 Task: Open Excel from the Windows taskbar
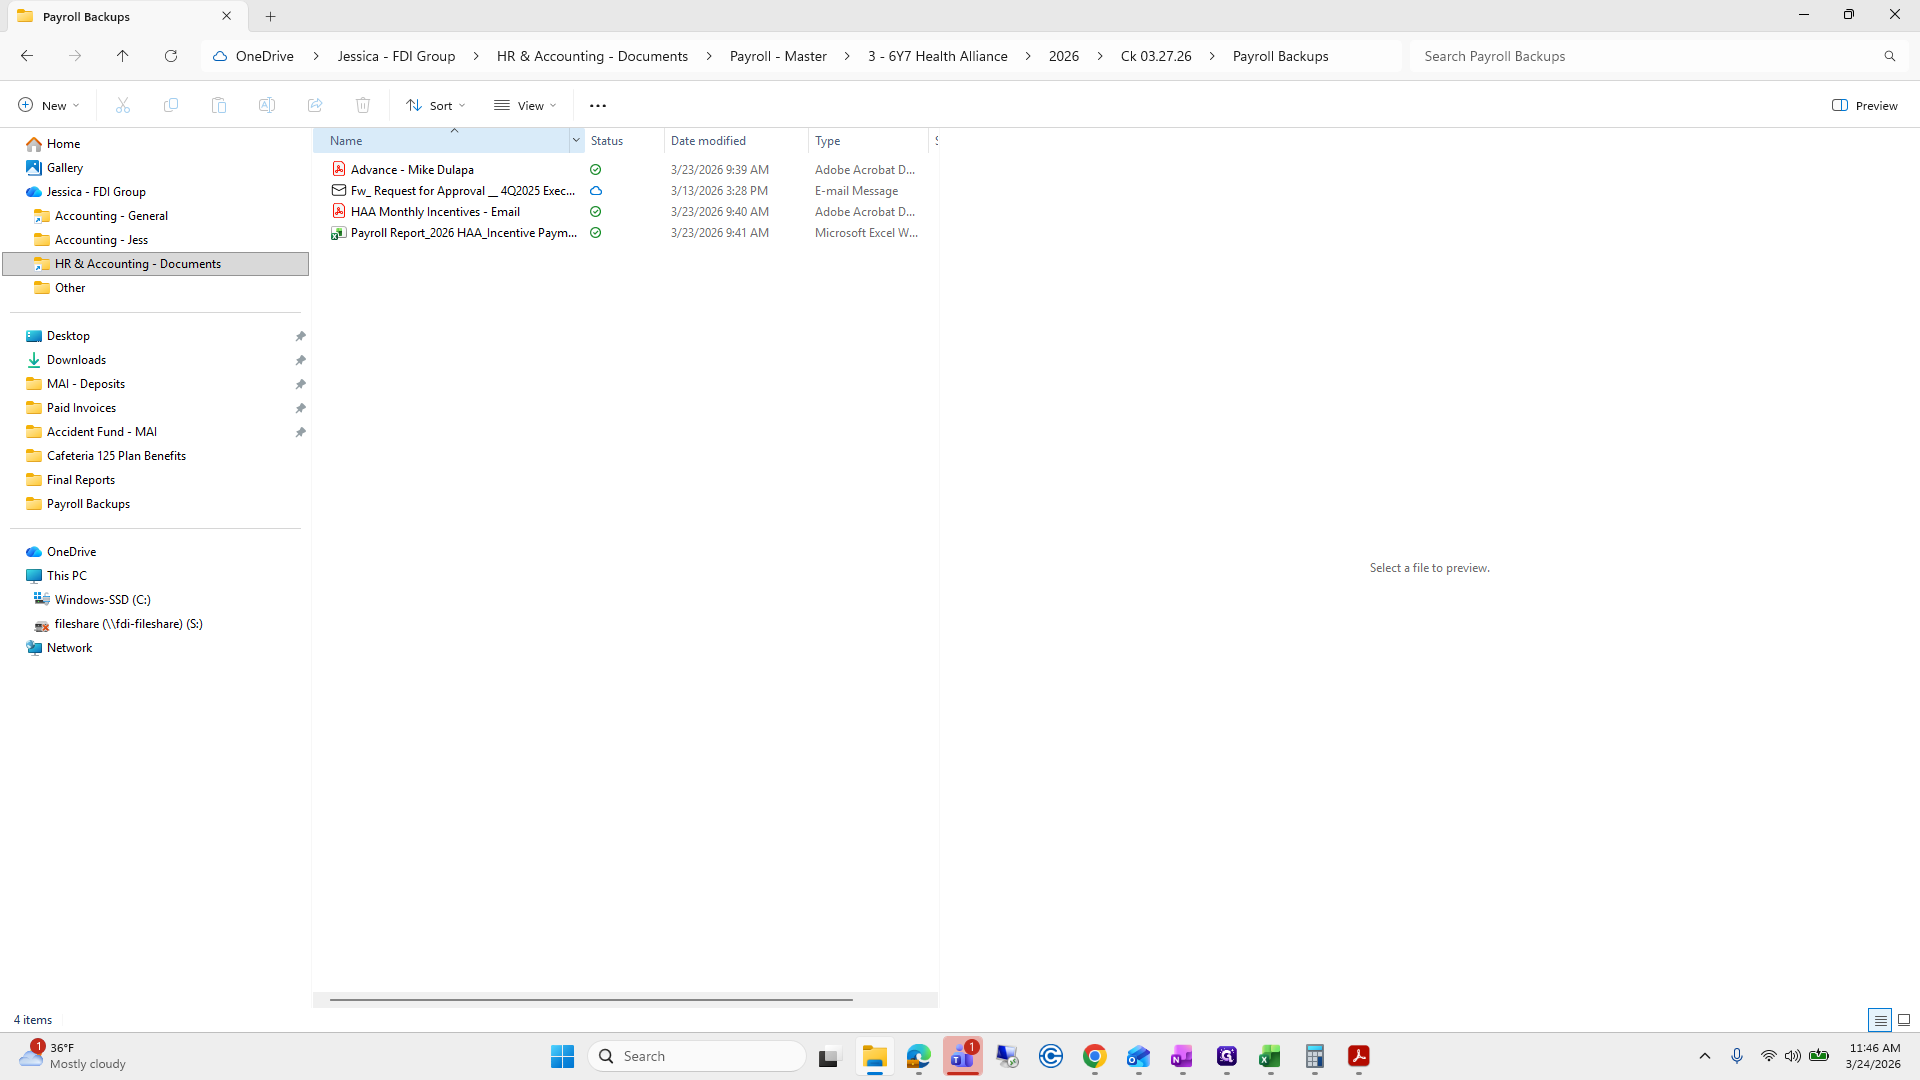(x=1270, y=1056)
